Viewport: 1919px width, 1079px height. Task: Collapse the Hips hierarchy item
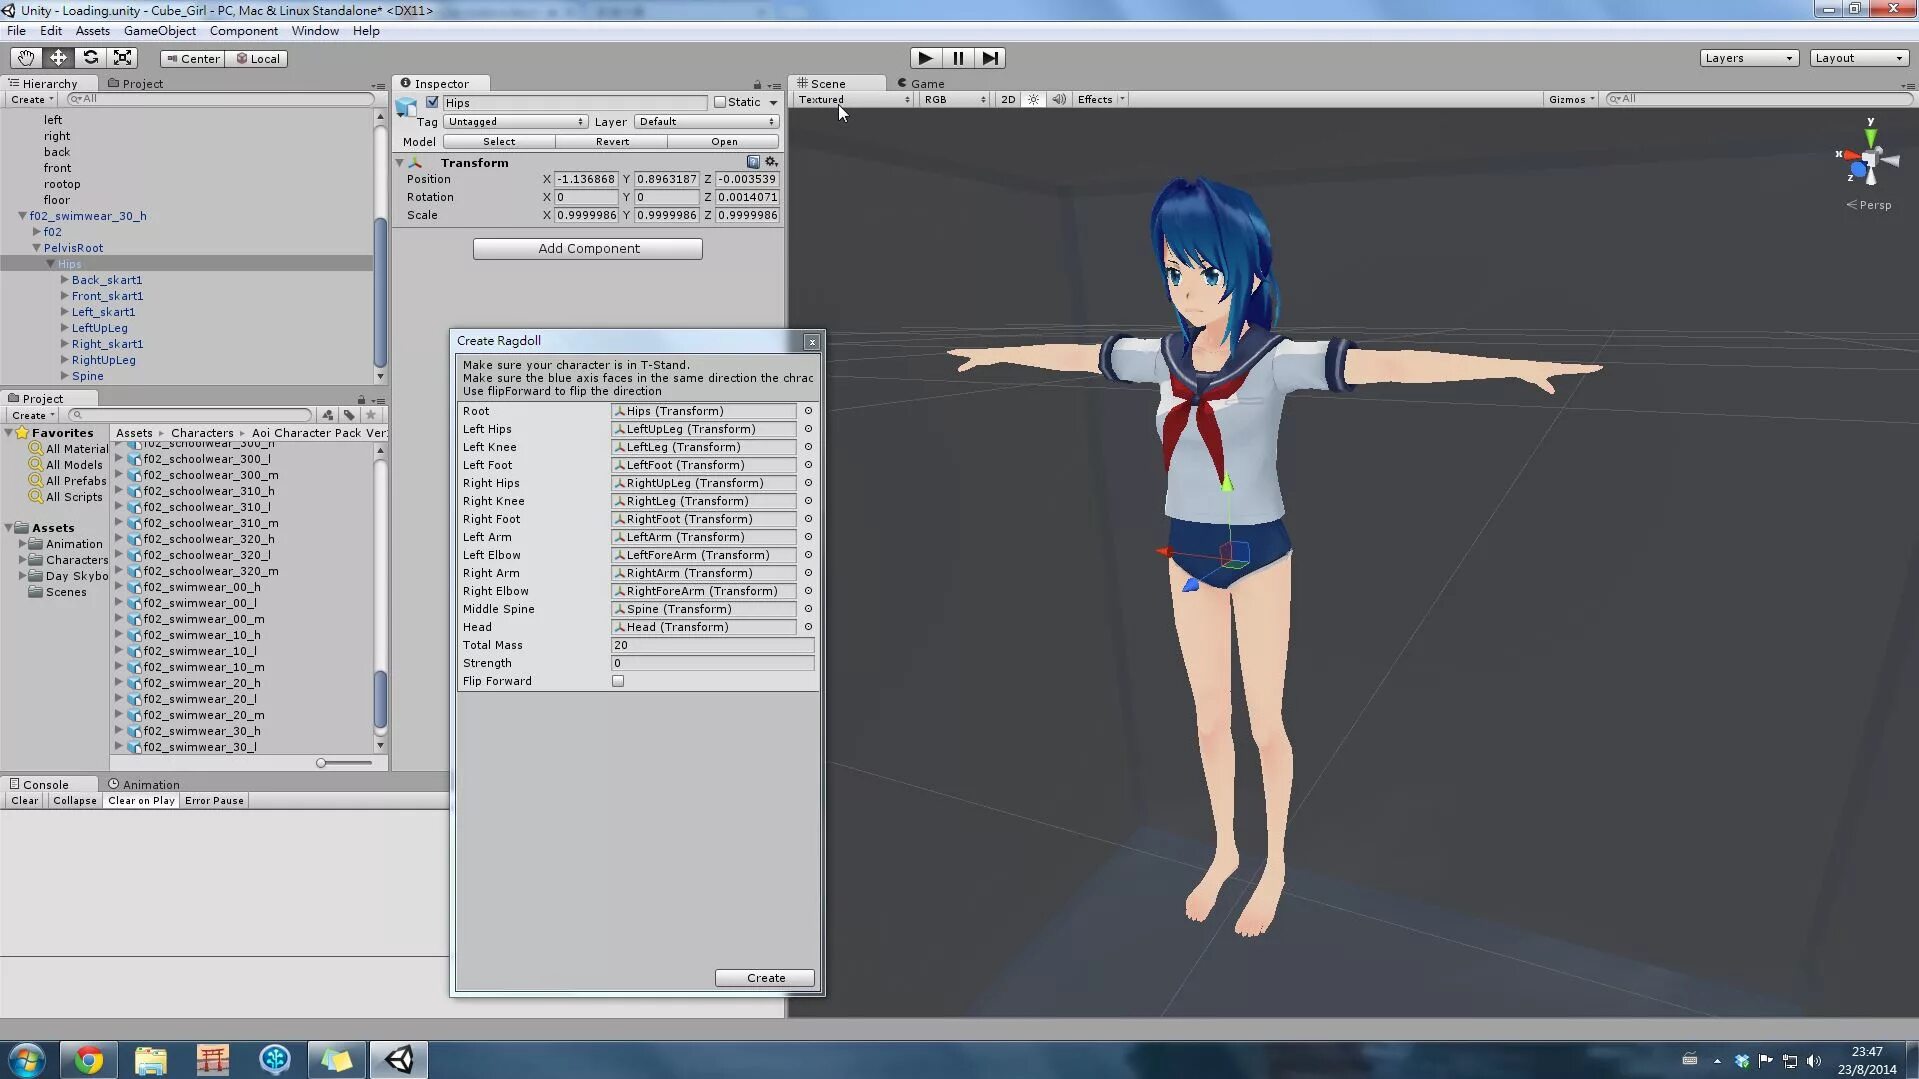[x=51, y=264]
